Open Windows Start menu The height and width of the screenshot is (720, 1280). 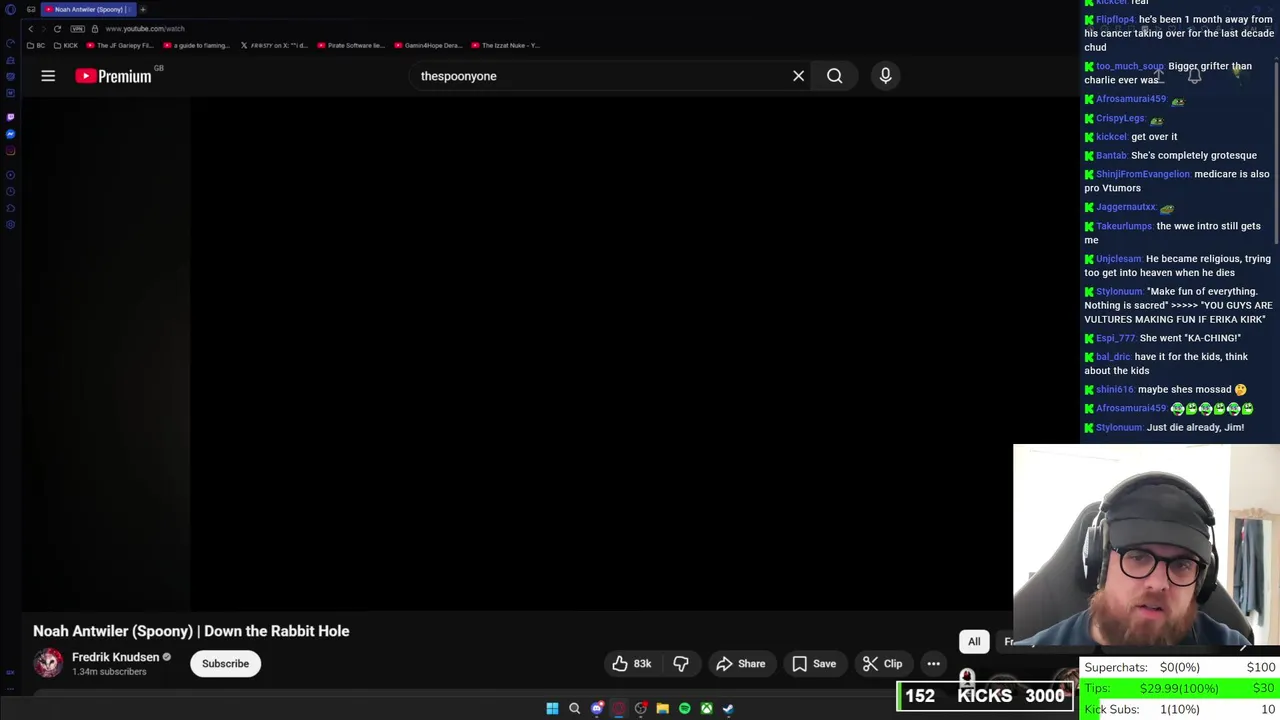click(552, 709)
